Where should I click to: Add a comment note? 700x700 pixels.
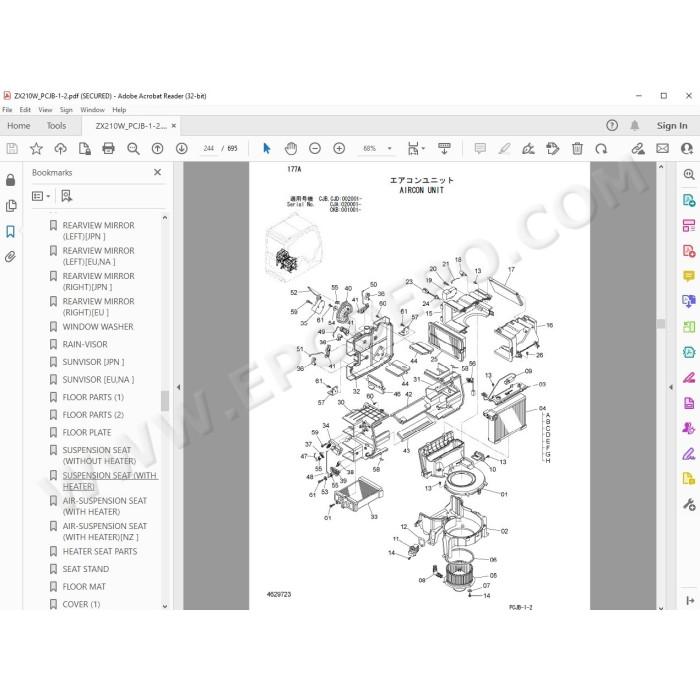(480, 148)
